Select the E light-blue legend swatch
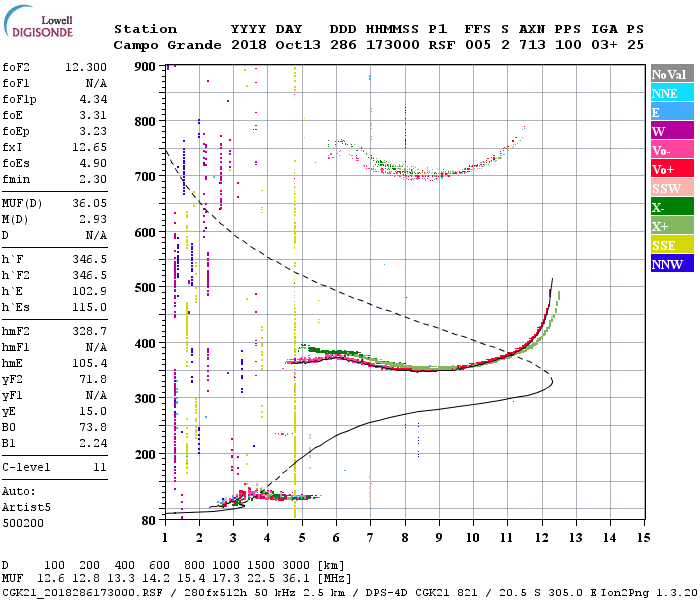The height and width of the screenshot is (600, 700). point(672,112)
